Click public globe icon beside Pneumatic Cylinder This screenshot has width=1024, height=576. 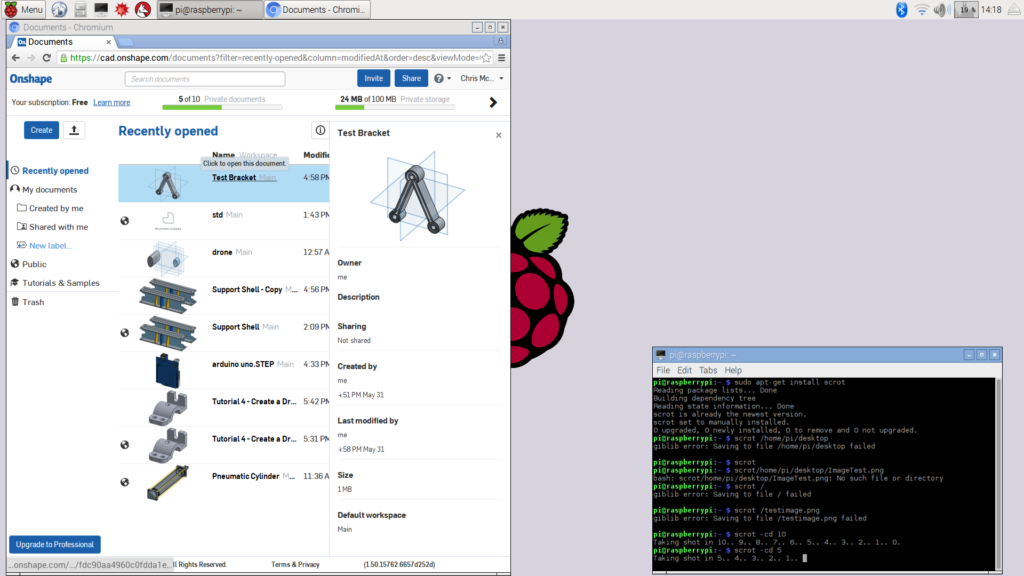coord(125,482)
